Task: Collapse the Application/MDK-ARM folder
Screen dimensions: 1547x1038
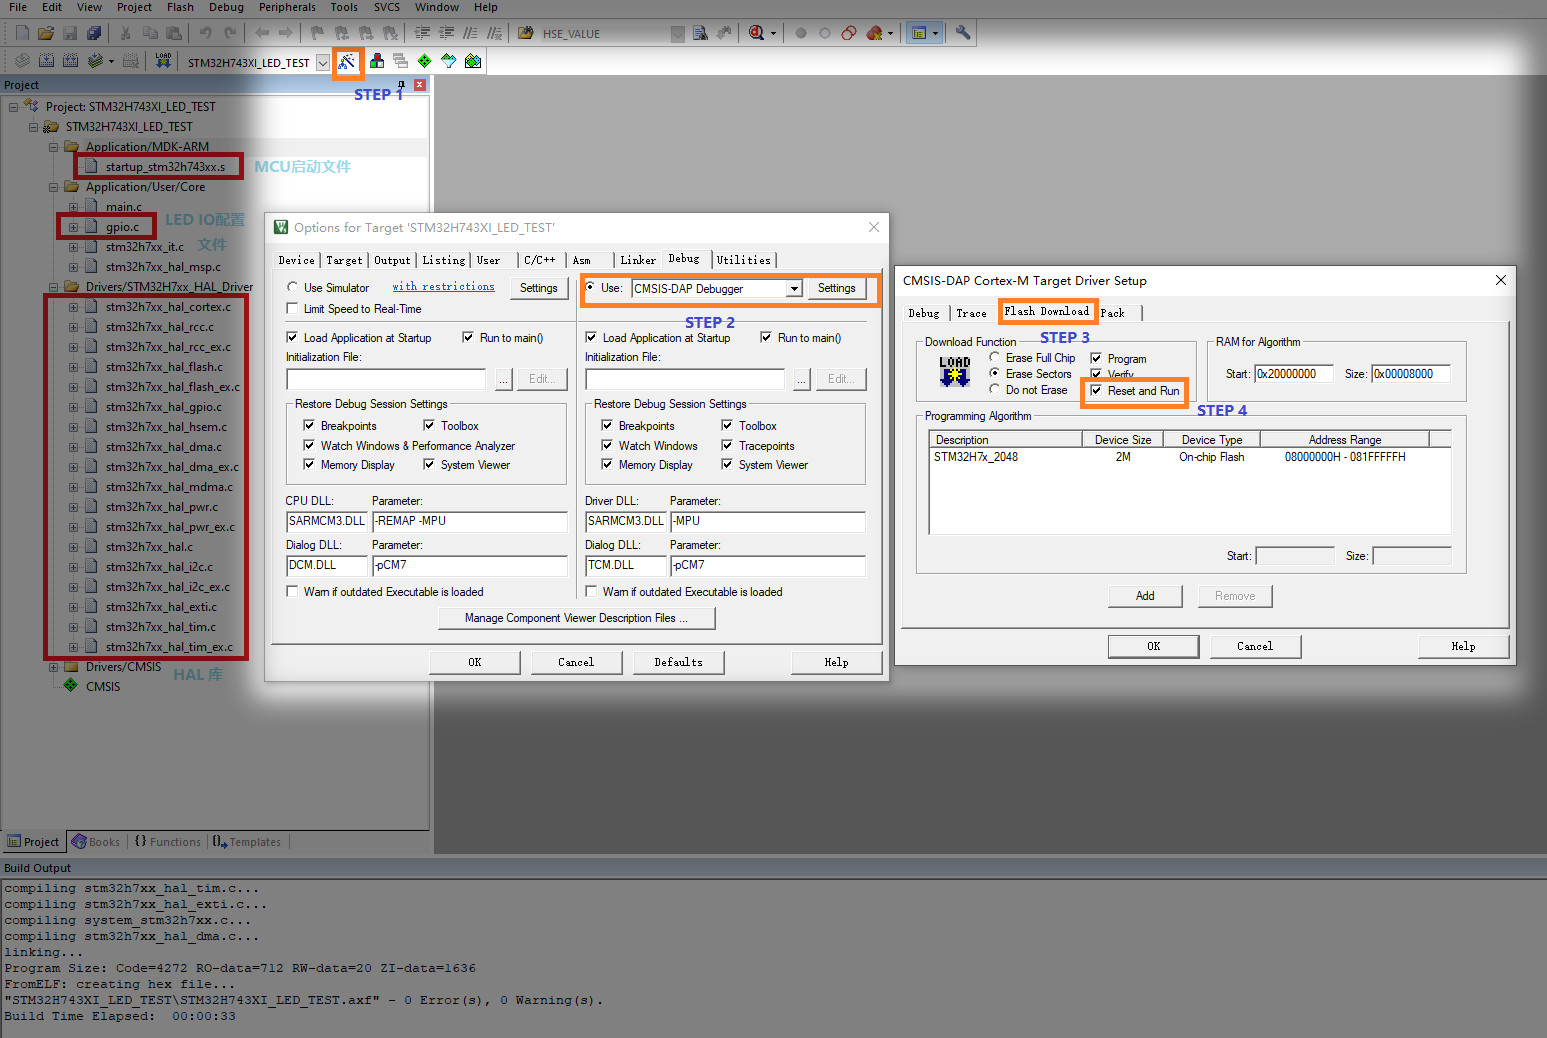Action: point(53,147)
